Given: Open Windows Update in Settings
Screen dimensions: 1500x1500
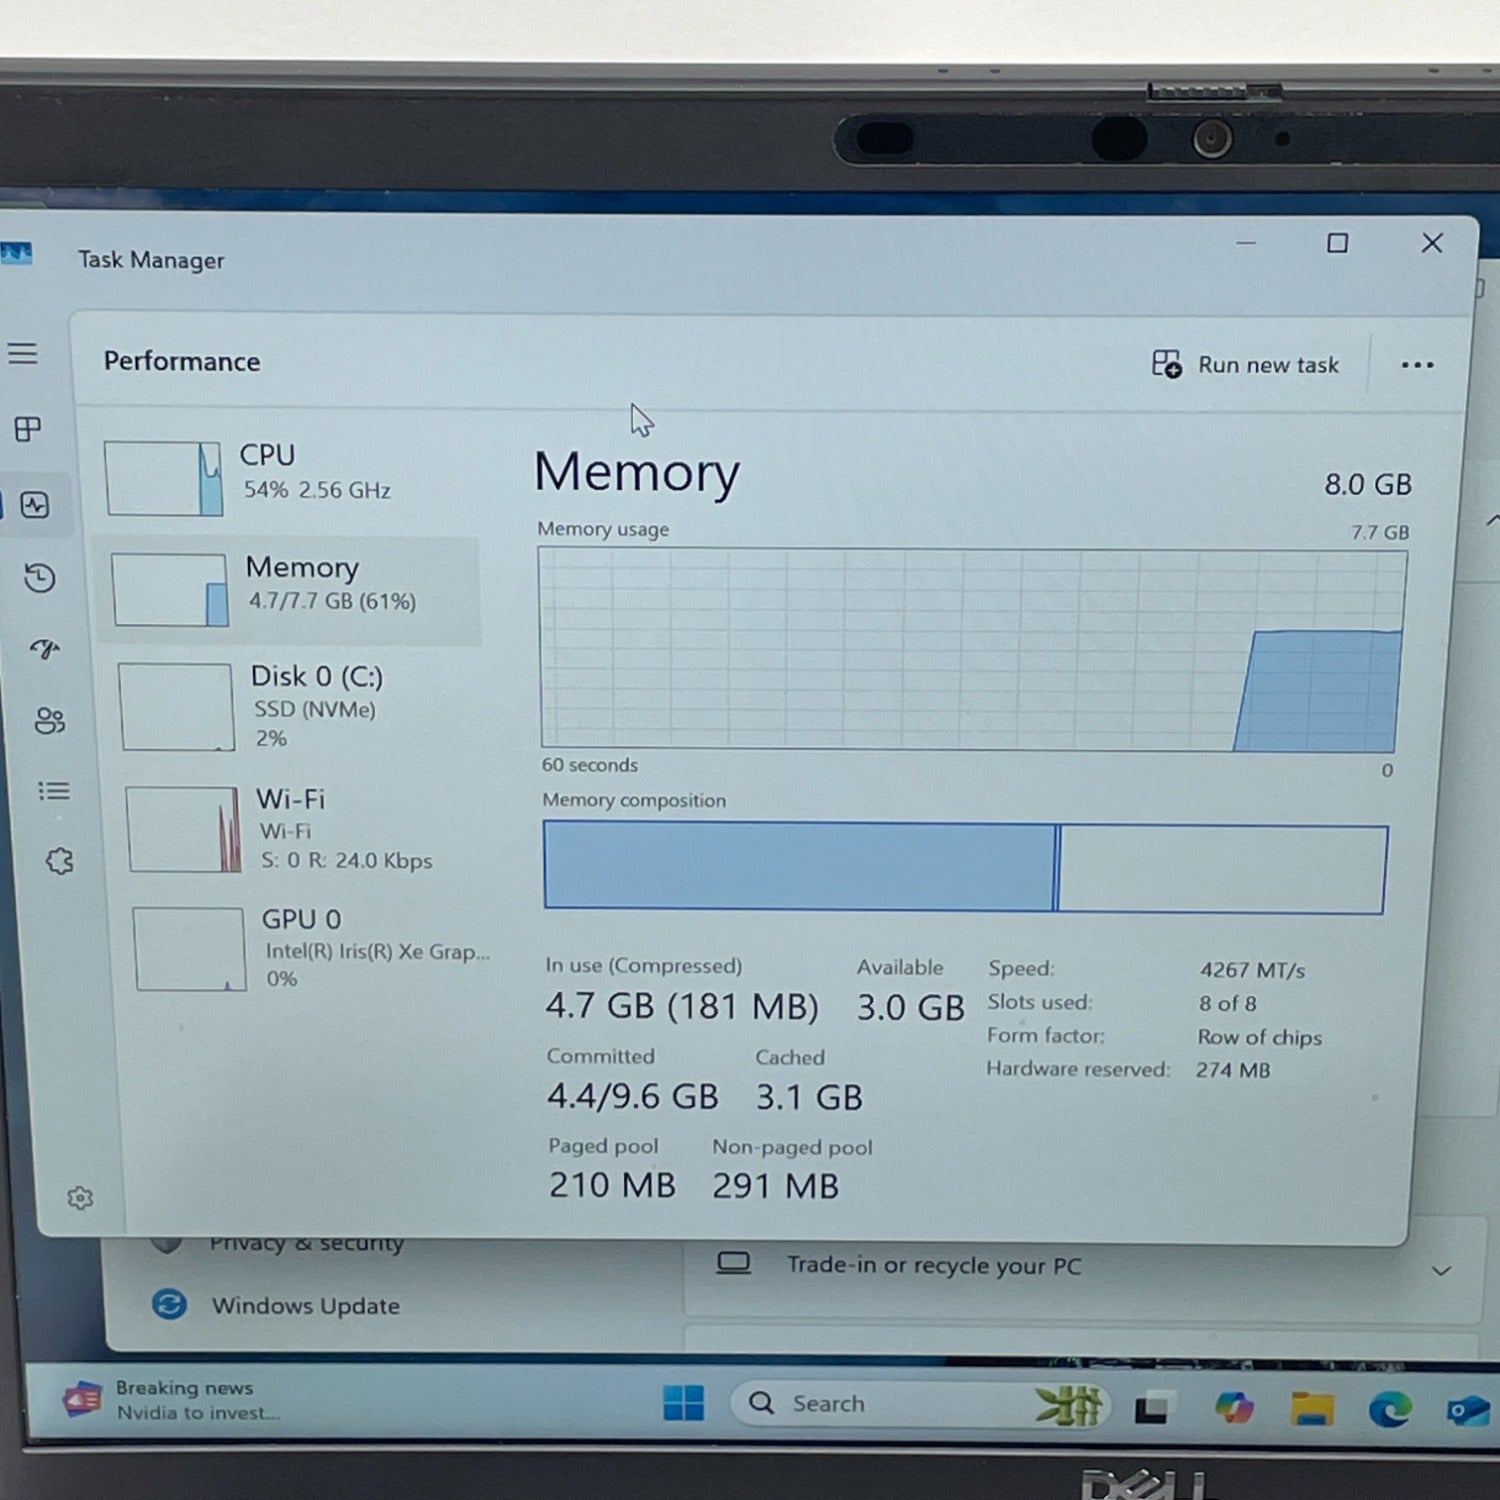Looking at the screenshot, I should [305, 1306].
